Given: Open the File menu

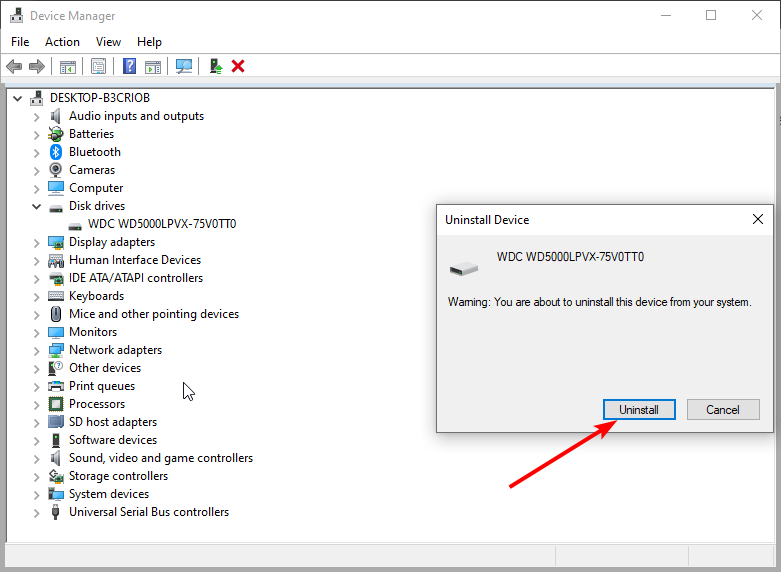Looking at the screenshot, I should point(20,42).
